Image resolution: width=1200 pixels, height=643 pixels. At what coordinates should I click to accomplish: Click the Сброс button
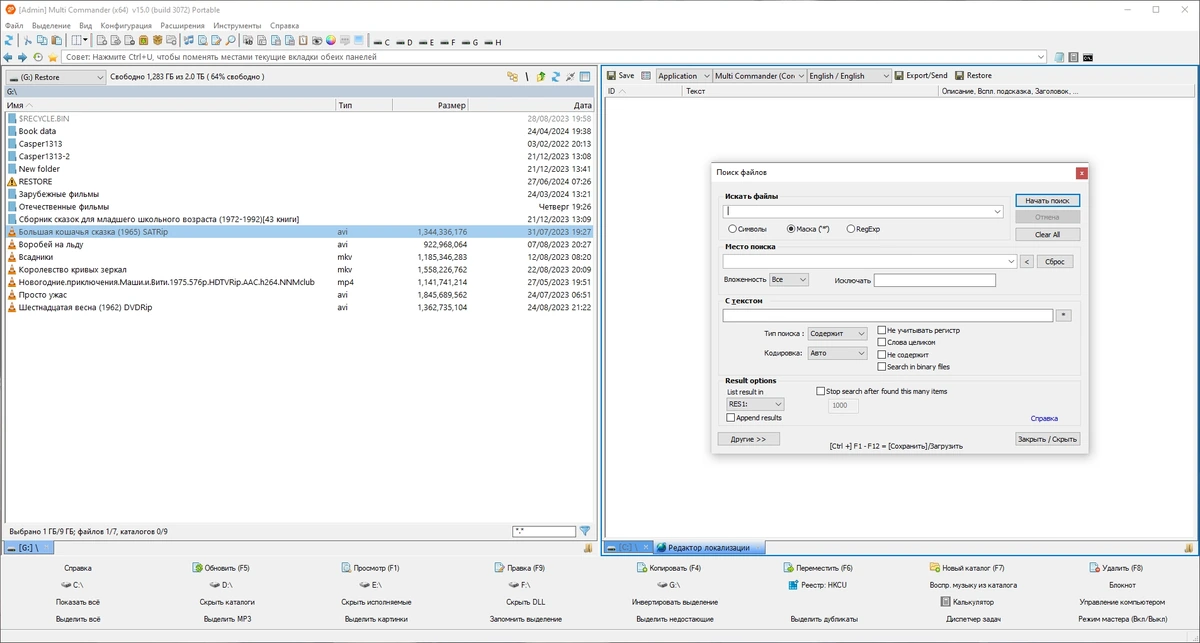tap(1054, 261)
